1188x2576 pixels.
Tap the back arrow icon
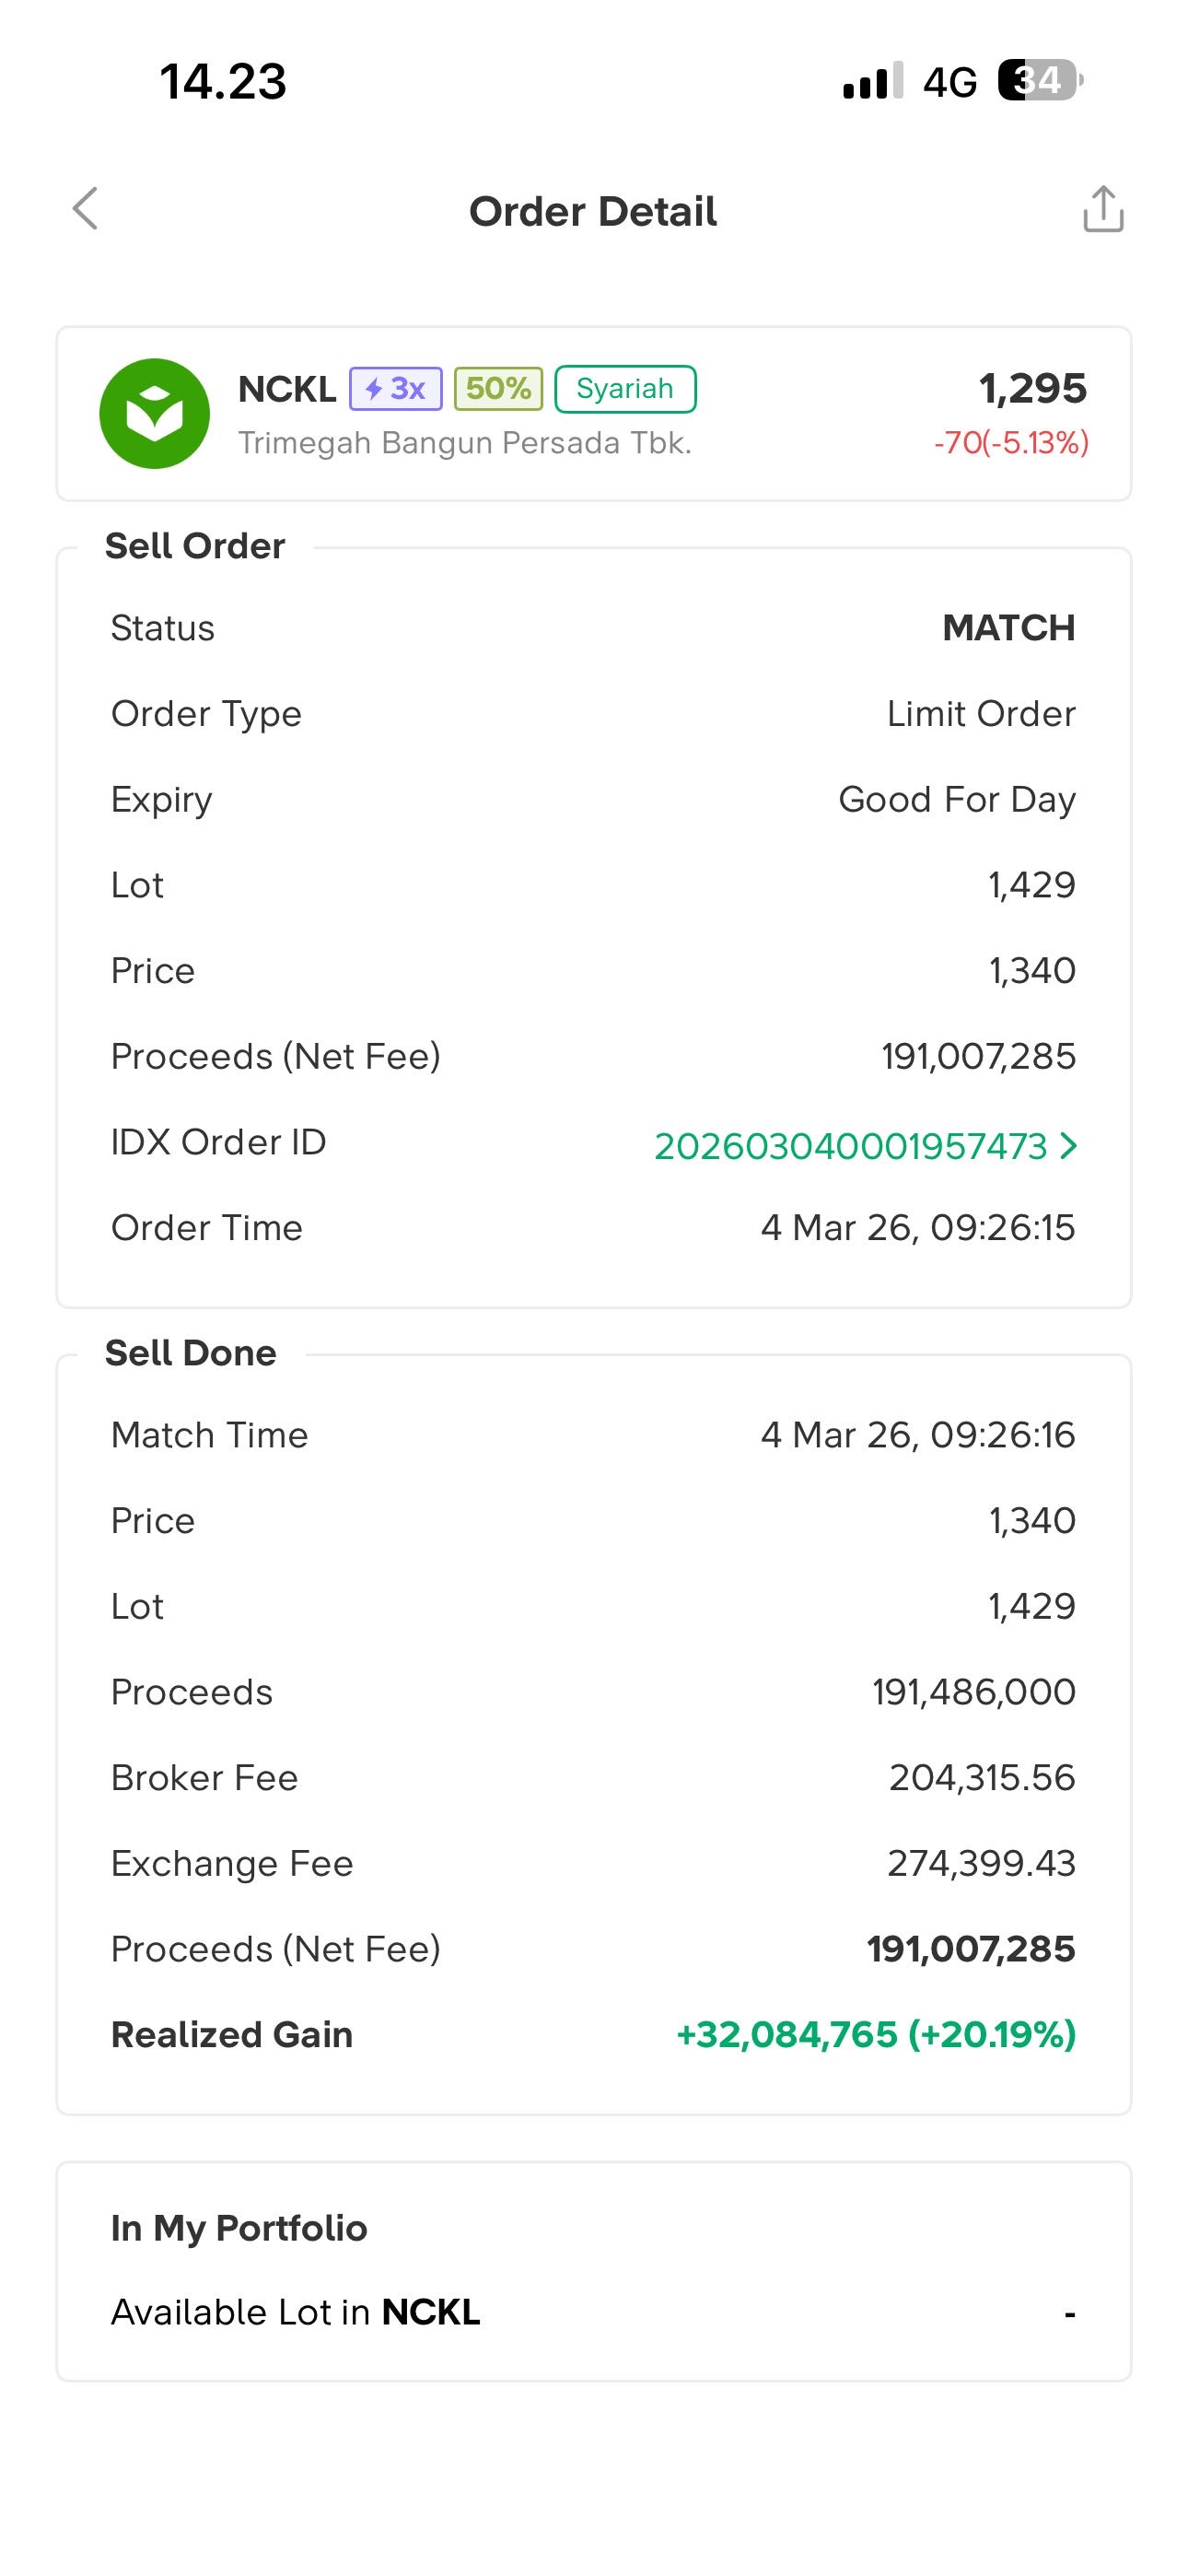86,209
